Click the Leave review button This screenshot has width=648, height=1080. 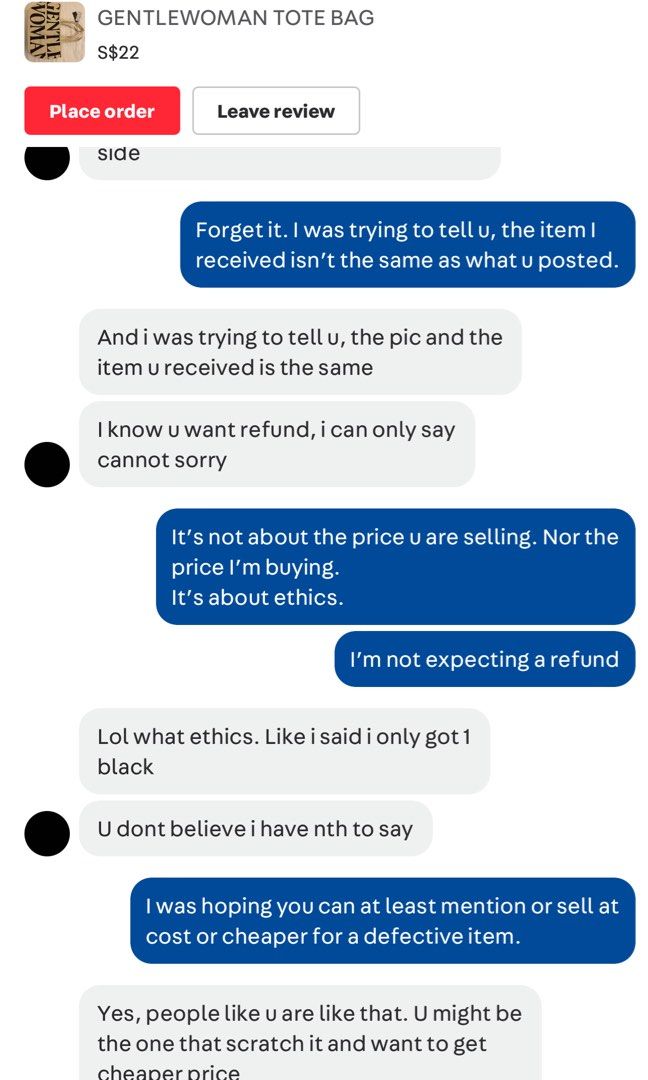point(276,111)
